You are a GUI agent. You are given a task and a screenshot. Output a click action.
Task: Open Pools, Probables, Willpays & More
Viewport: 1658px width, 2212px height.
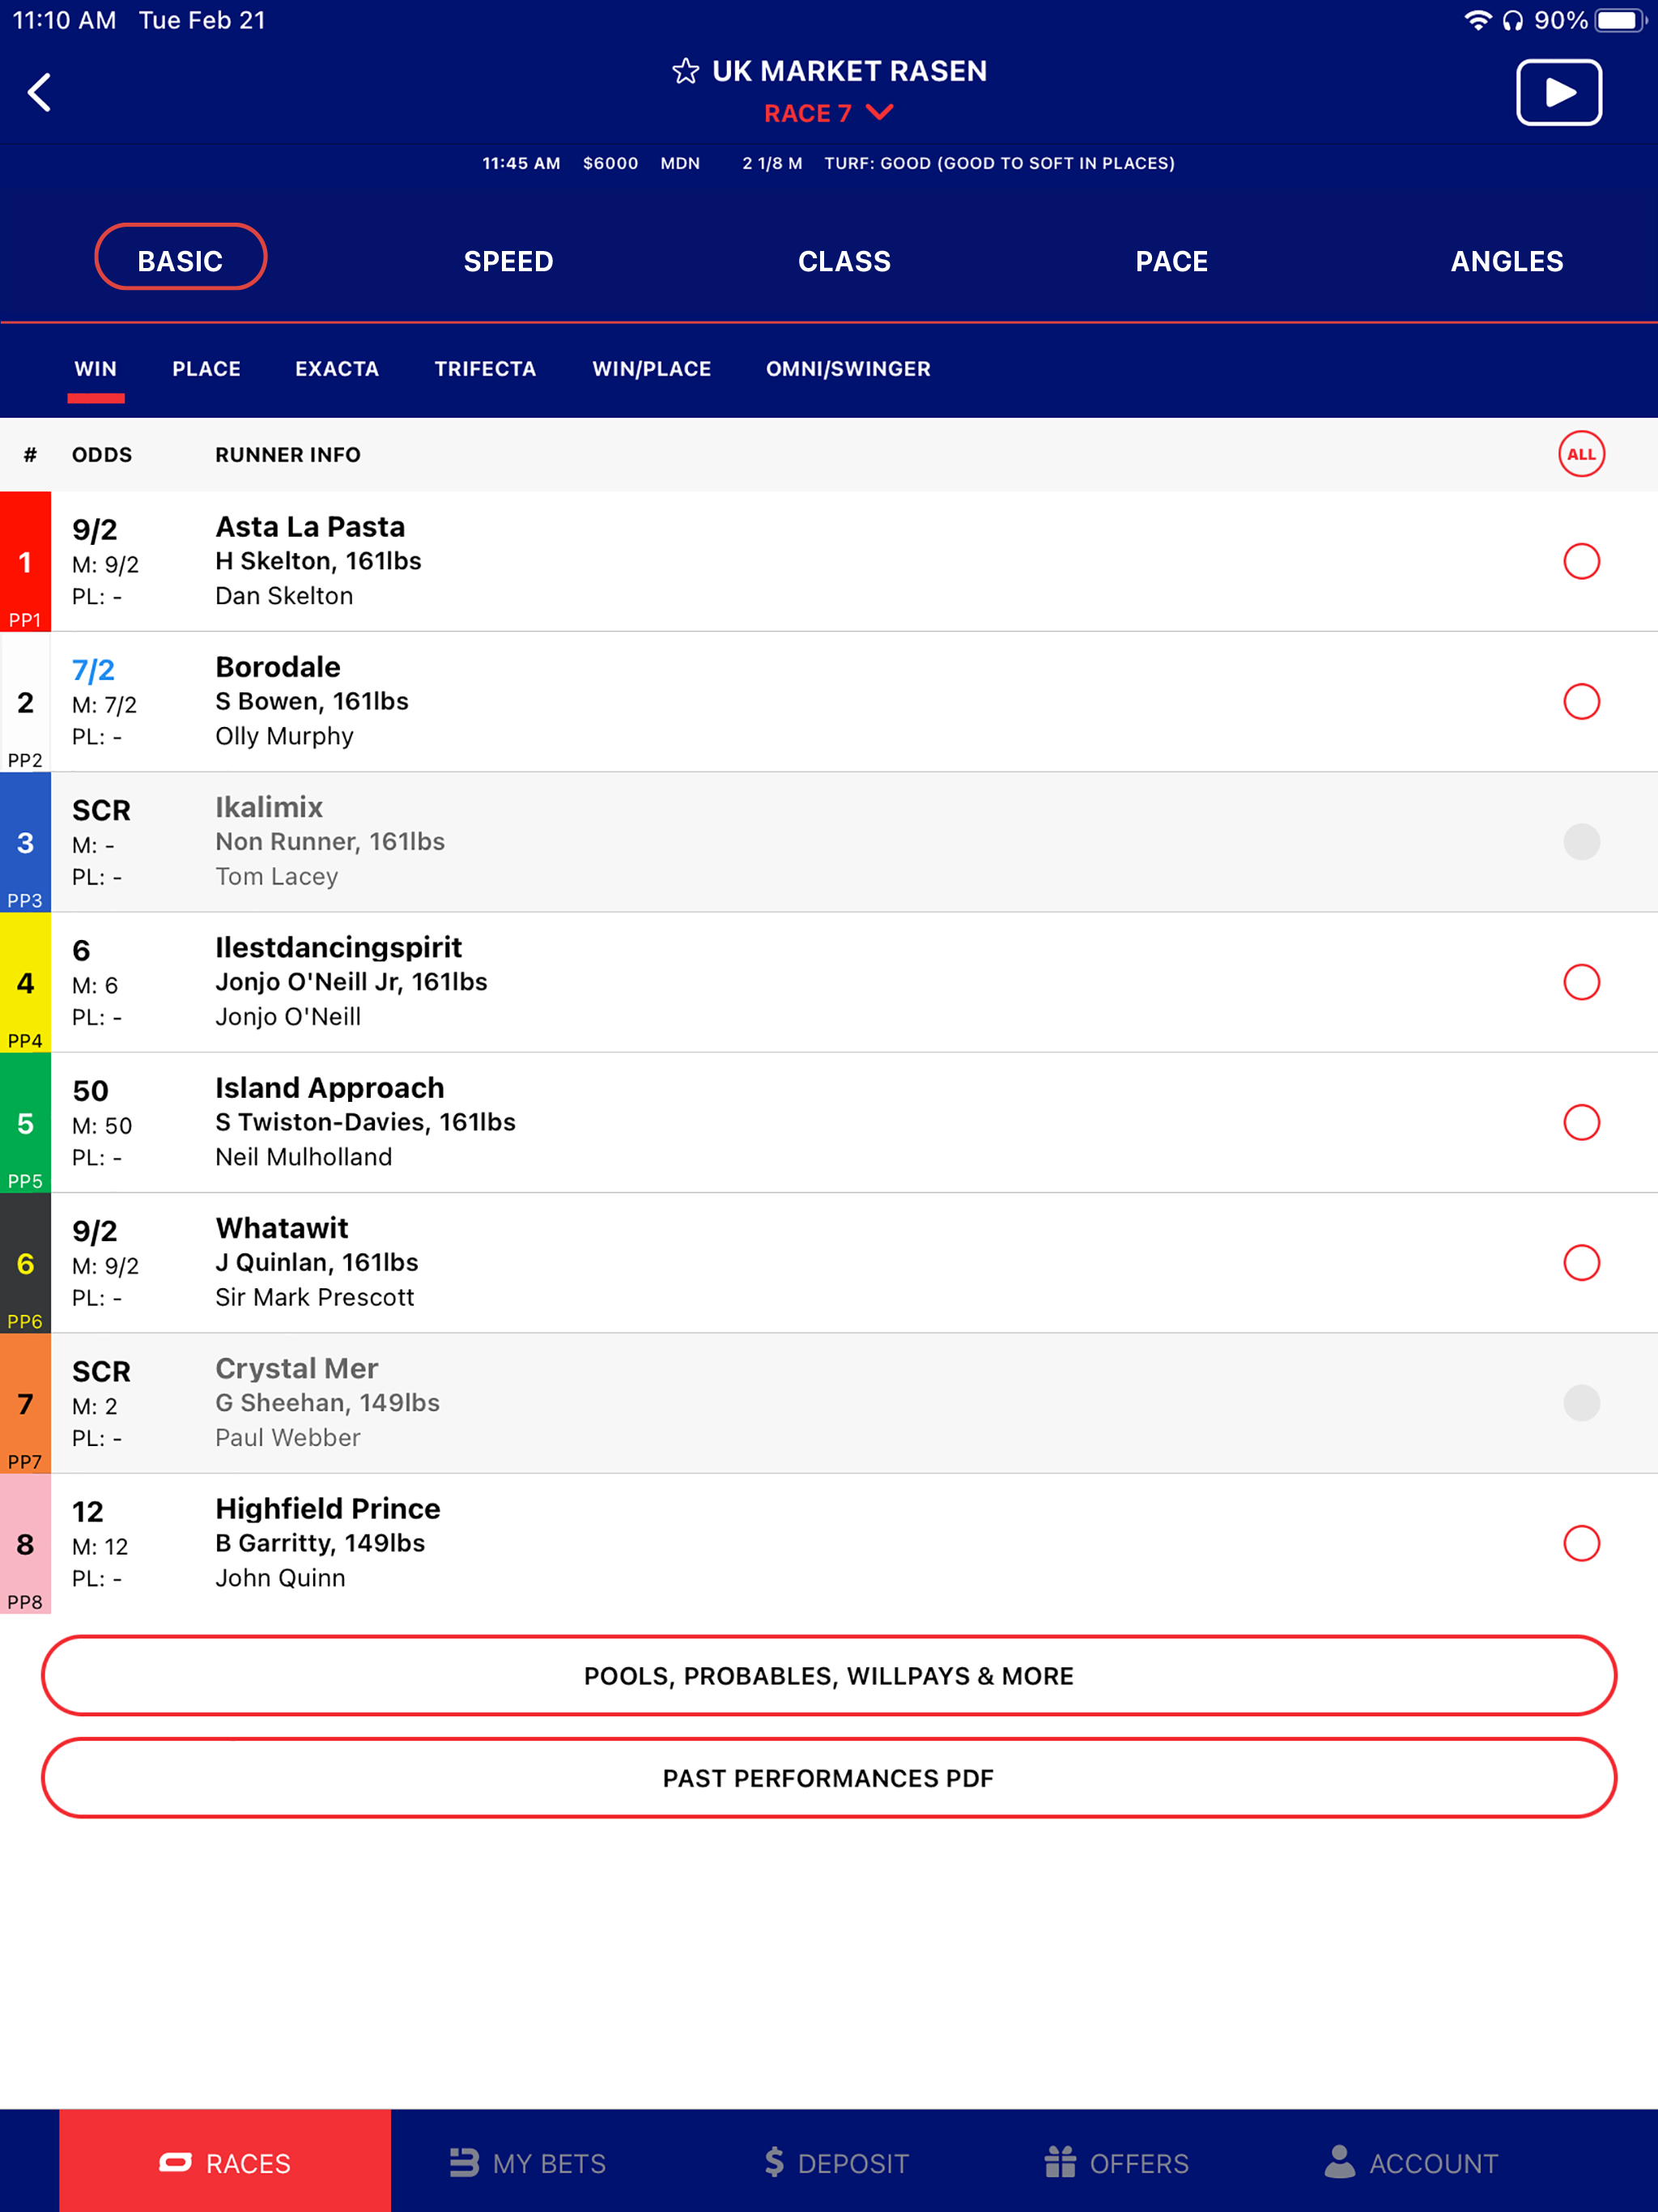[828, 1675]
